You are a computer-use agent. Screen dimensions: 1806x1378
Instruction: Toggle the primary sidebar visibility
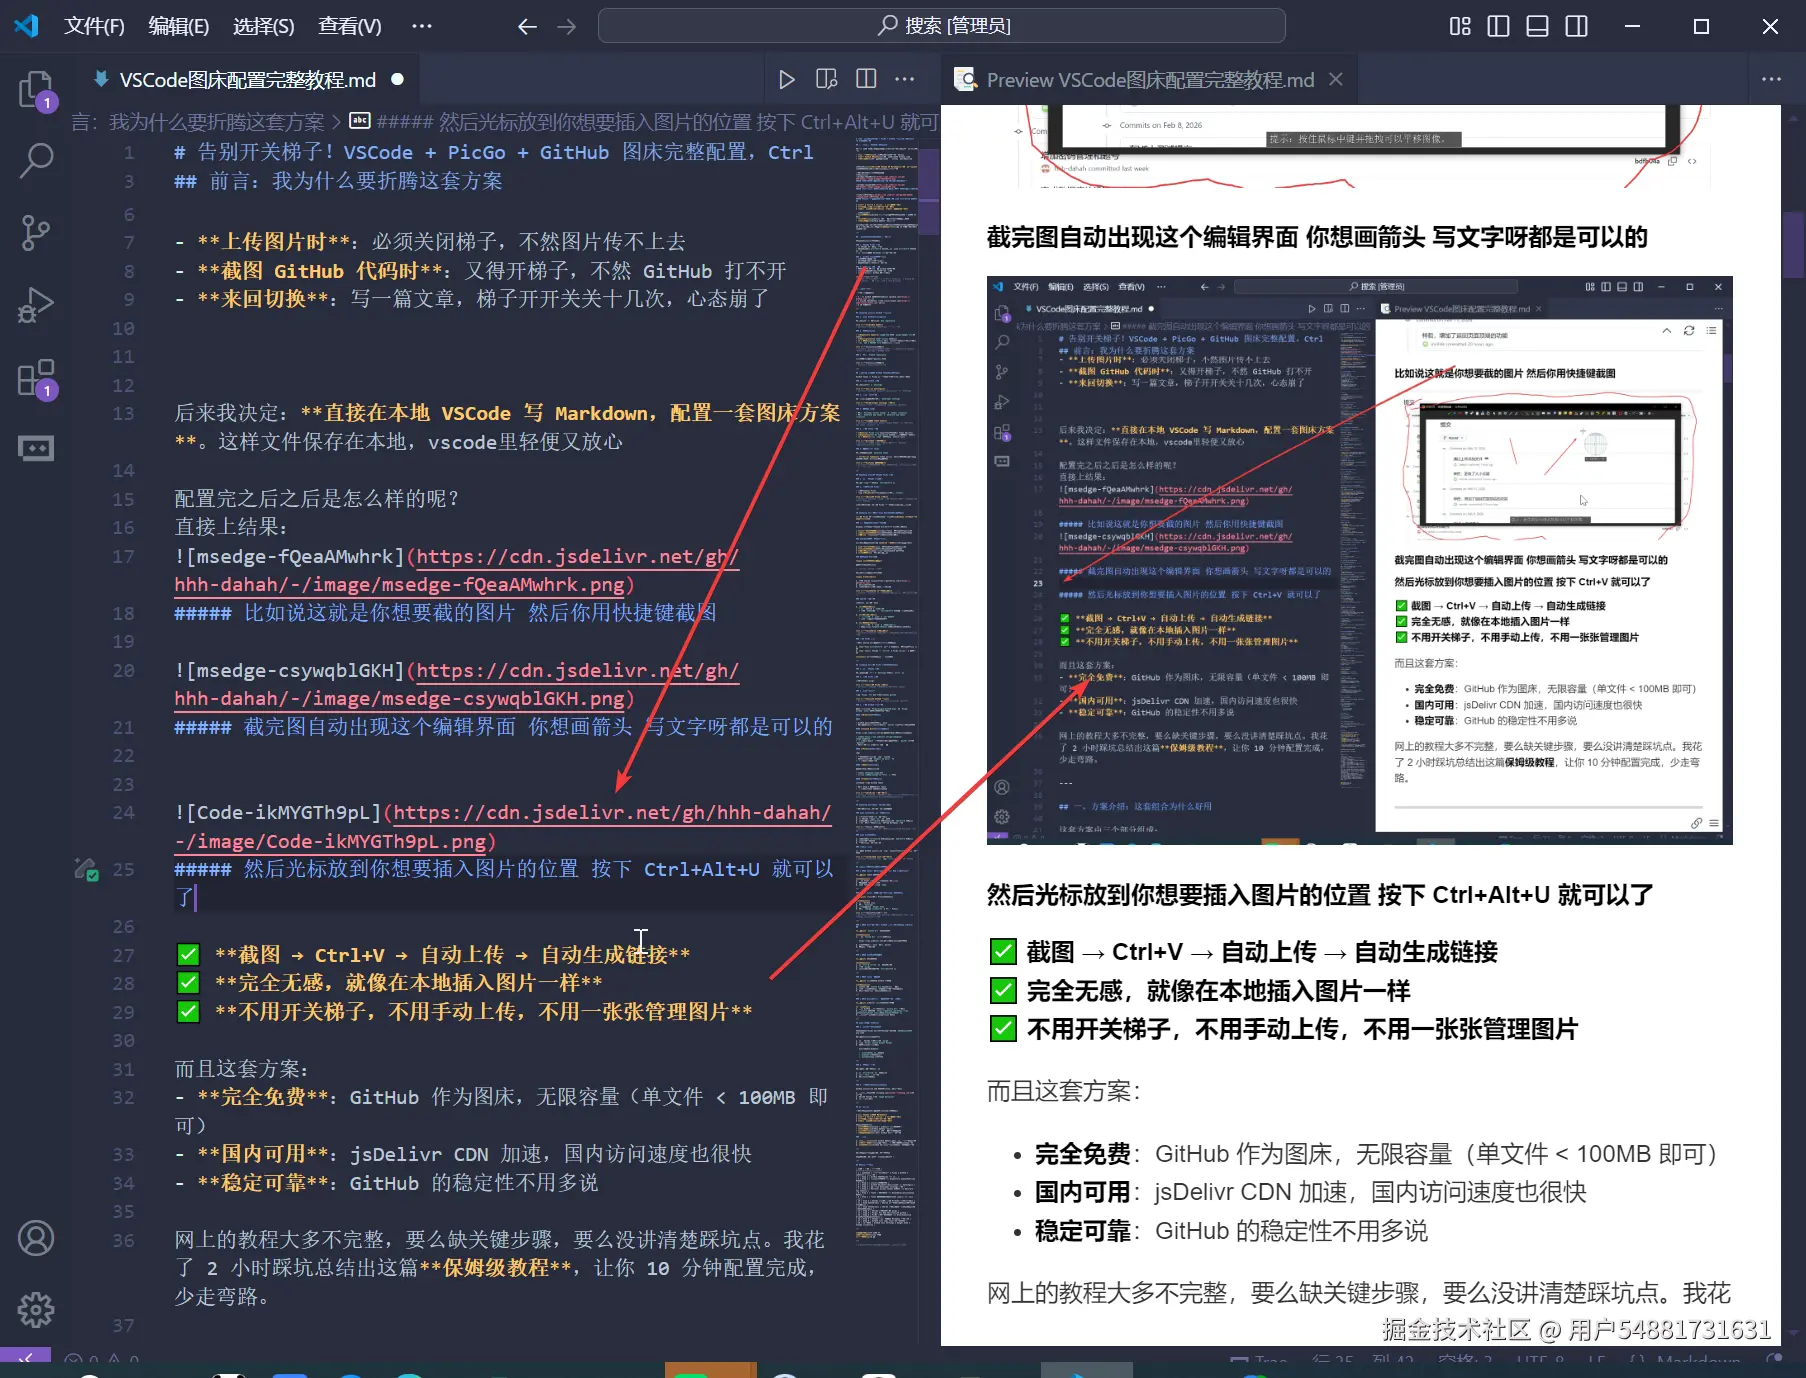[x=1498, y=26]
